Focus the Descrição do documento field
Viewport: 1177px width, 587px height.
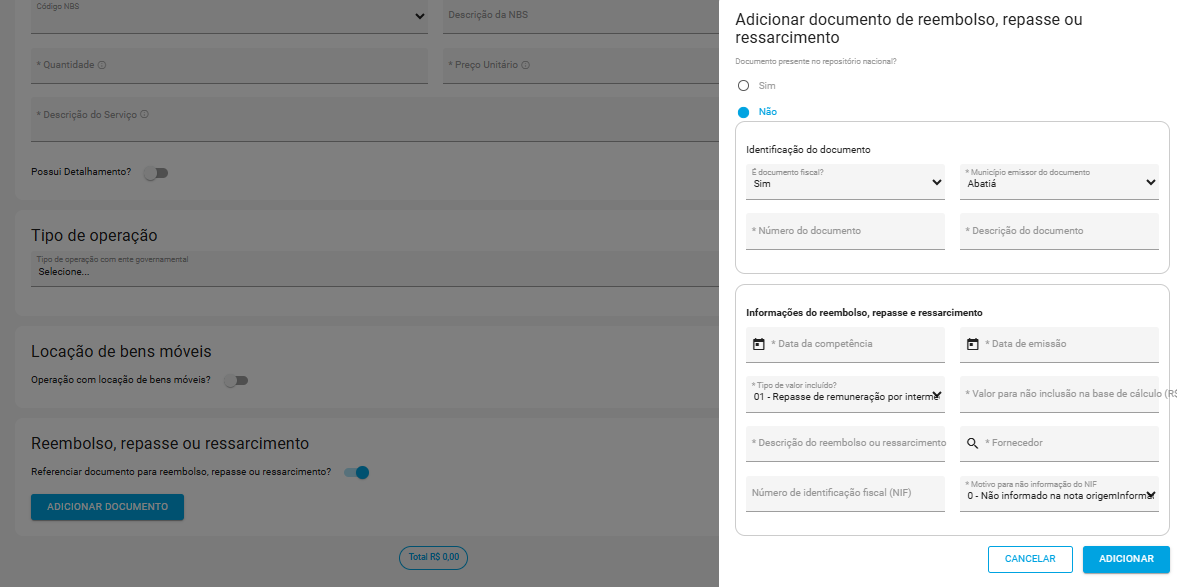1059,231
